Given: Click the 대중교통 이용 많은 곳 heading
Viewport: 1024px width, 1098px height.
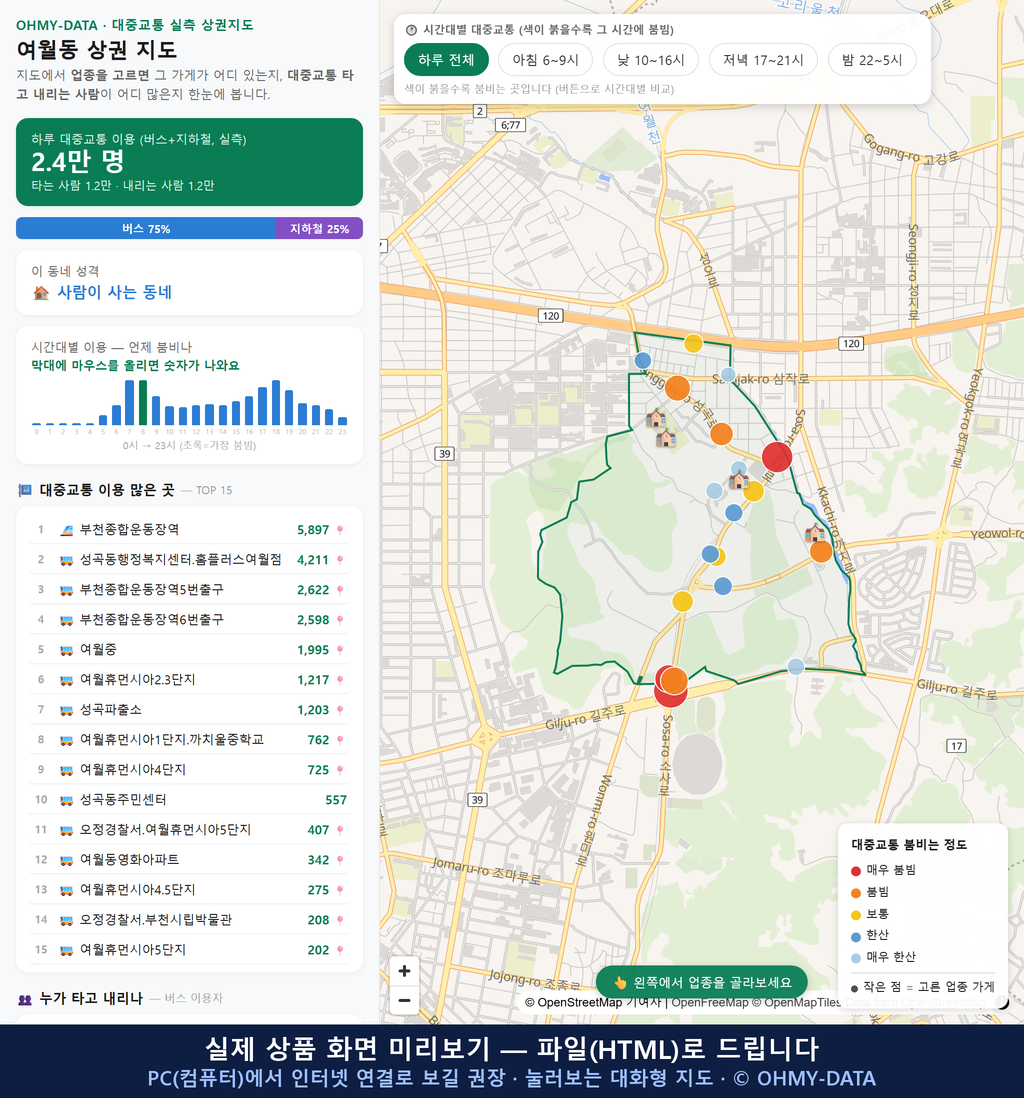Looking at the screenshot, I should coord(106,490).
